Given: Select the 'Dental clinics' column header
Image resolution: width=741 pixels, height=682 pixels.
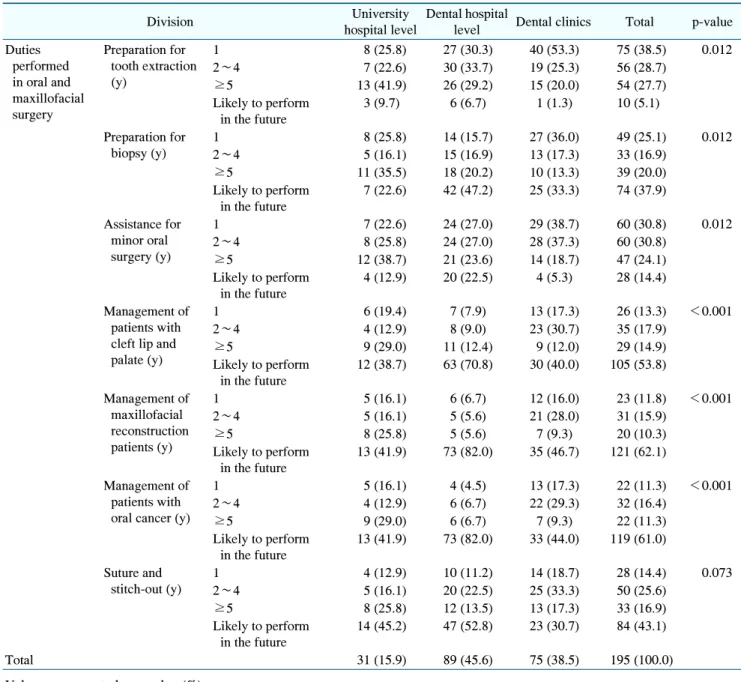Looking at the screenshot, I should pos(553,22).
